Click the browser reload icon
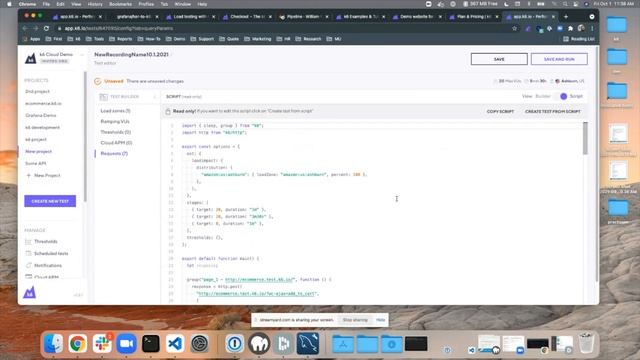640x360 pixels. click(46, 29)
